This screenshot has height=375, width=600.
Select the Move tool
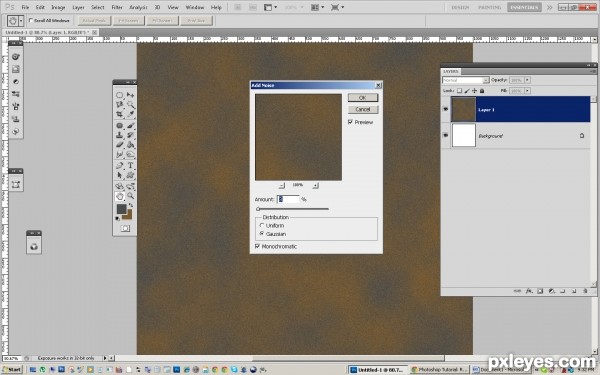click(x=130, y=95)
